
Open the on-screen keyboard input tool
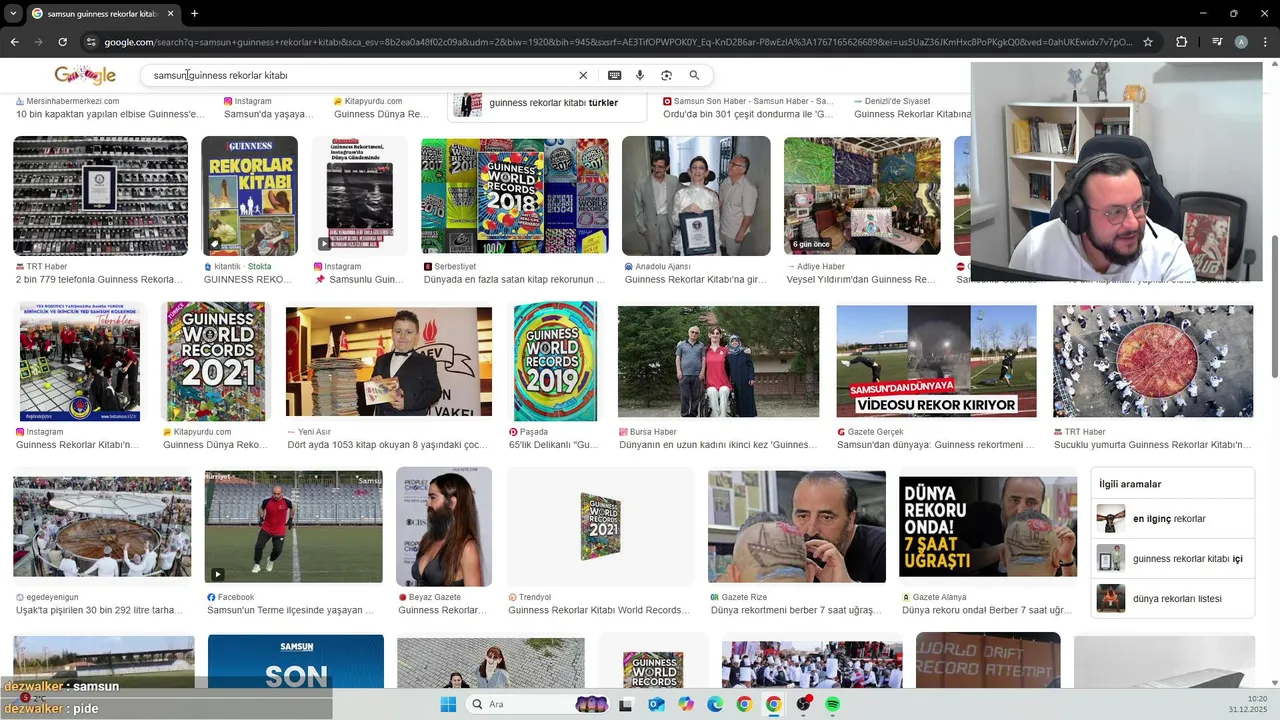point(614,75)
